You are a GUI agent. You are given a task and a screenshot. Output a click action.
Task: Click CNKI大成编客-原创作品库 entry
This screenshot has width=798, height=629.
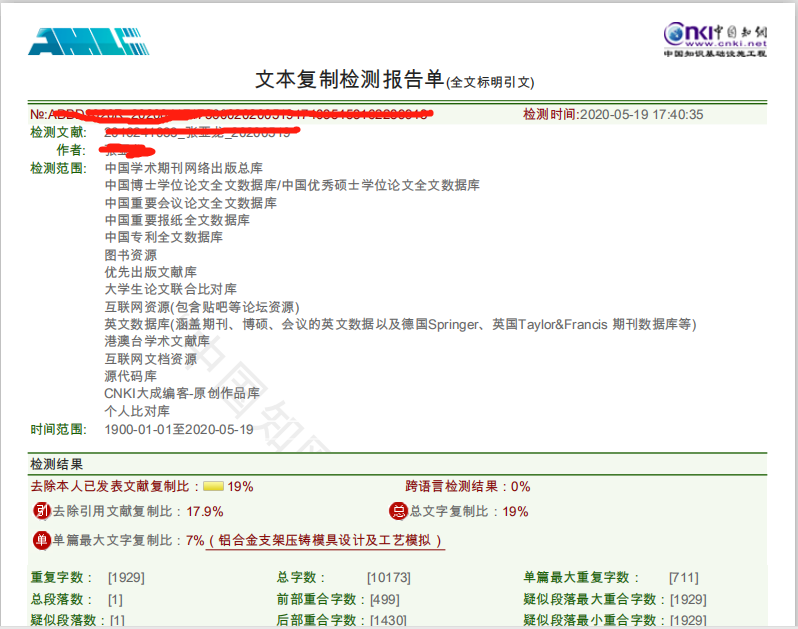(x=182, y=393)
